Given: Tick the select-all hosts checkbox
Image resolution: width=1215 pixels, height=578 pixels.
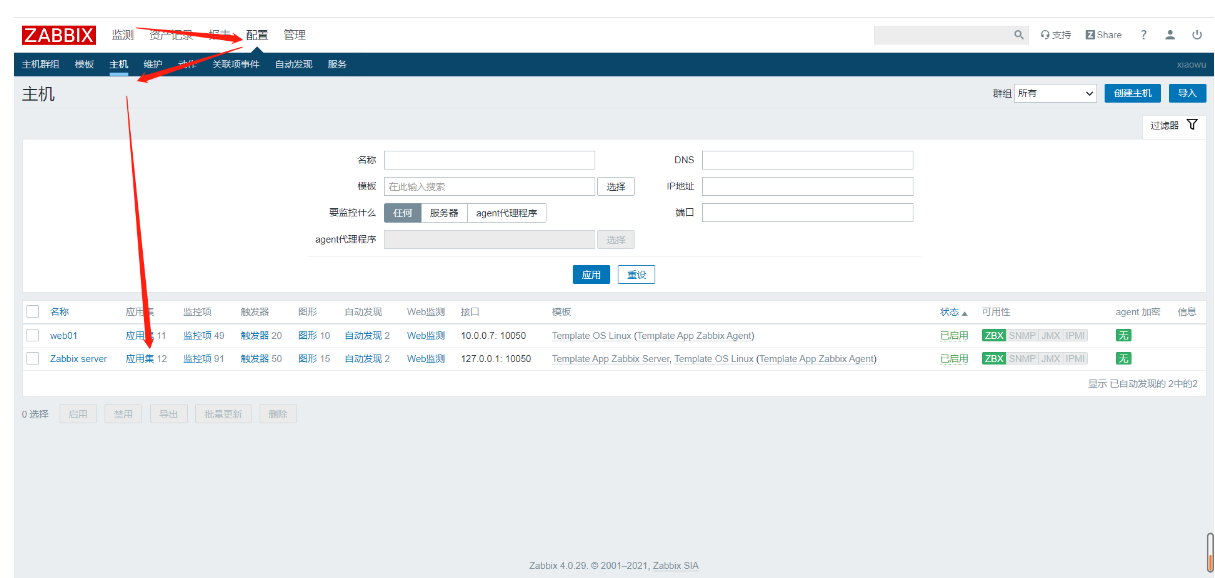Looking at the screenshot, I should click(33, 312).
